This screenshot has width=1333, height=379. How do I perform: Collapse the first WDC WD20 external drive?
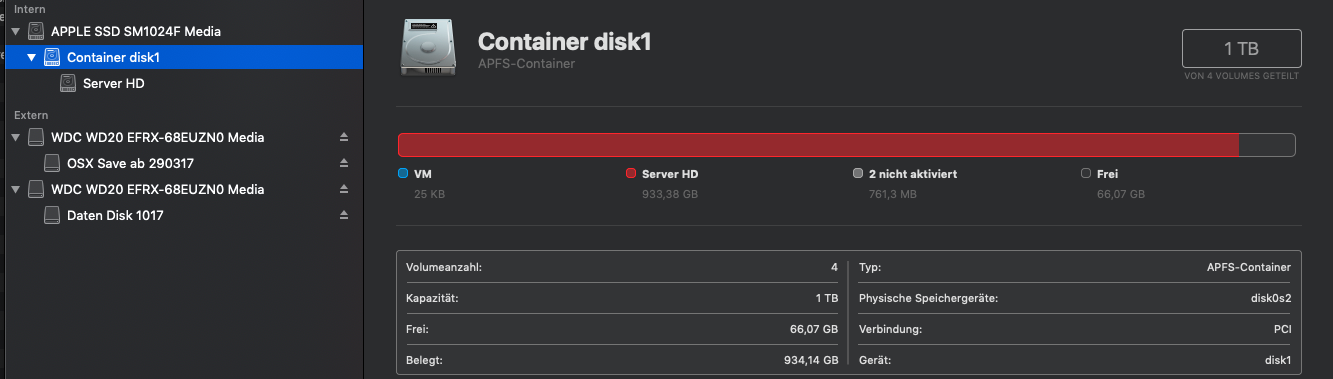point(15,137)
